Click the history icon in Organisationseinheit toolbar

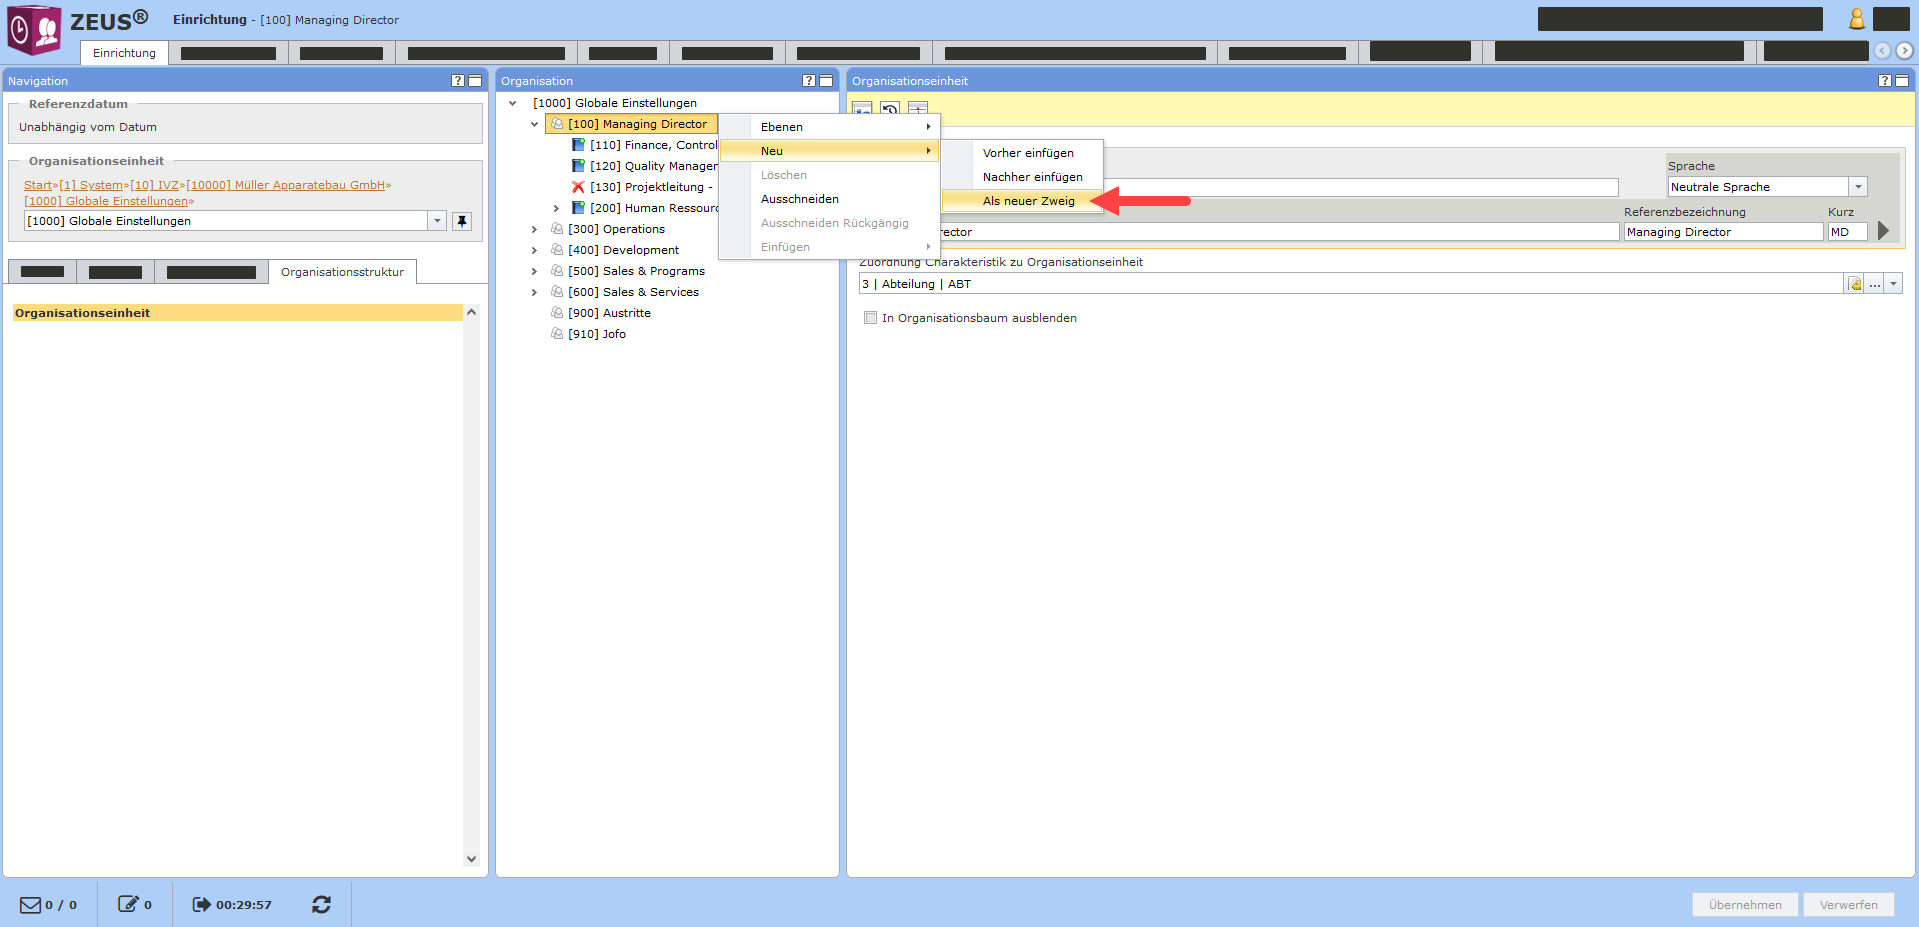[x=890, y=110]
